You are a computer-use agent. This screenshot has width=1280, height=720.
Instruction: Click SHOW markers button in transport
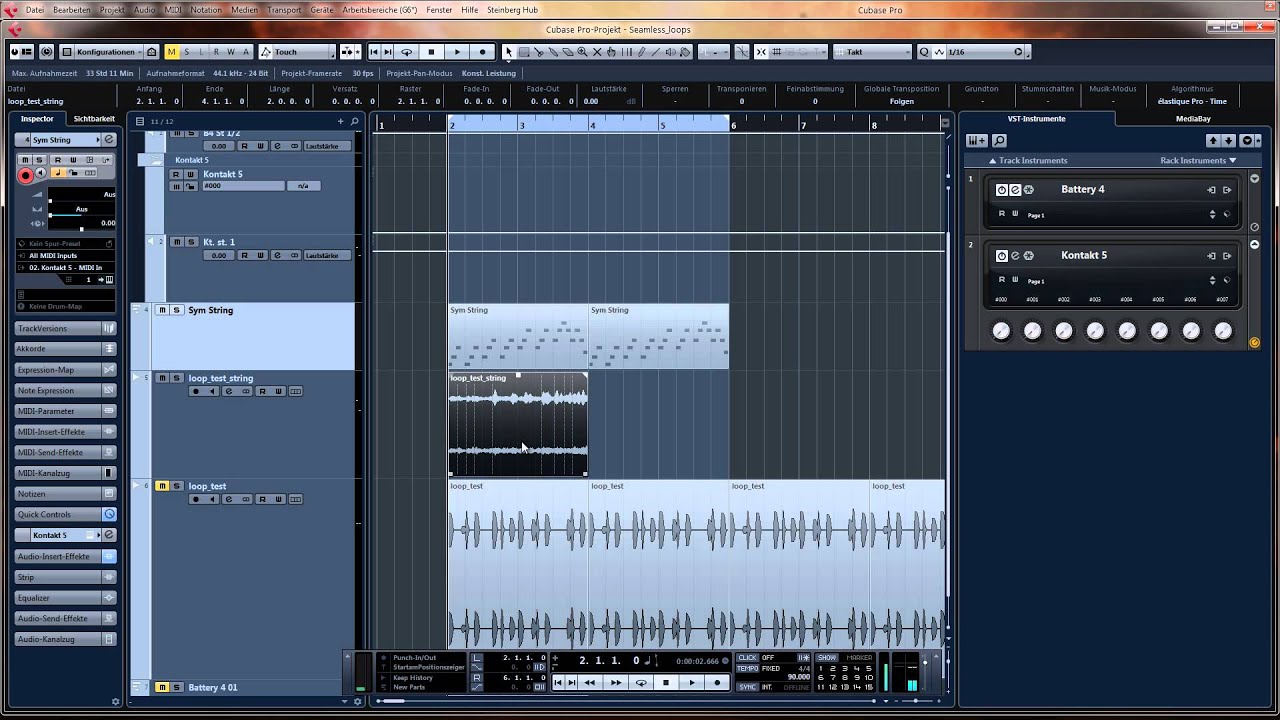click(x=827, y=658)
